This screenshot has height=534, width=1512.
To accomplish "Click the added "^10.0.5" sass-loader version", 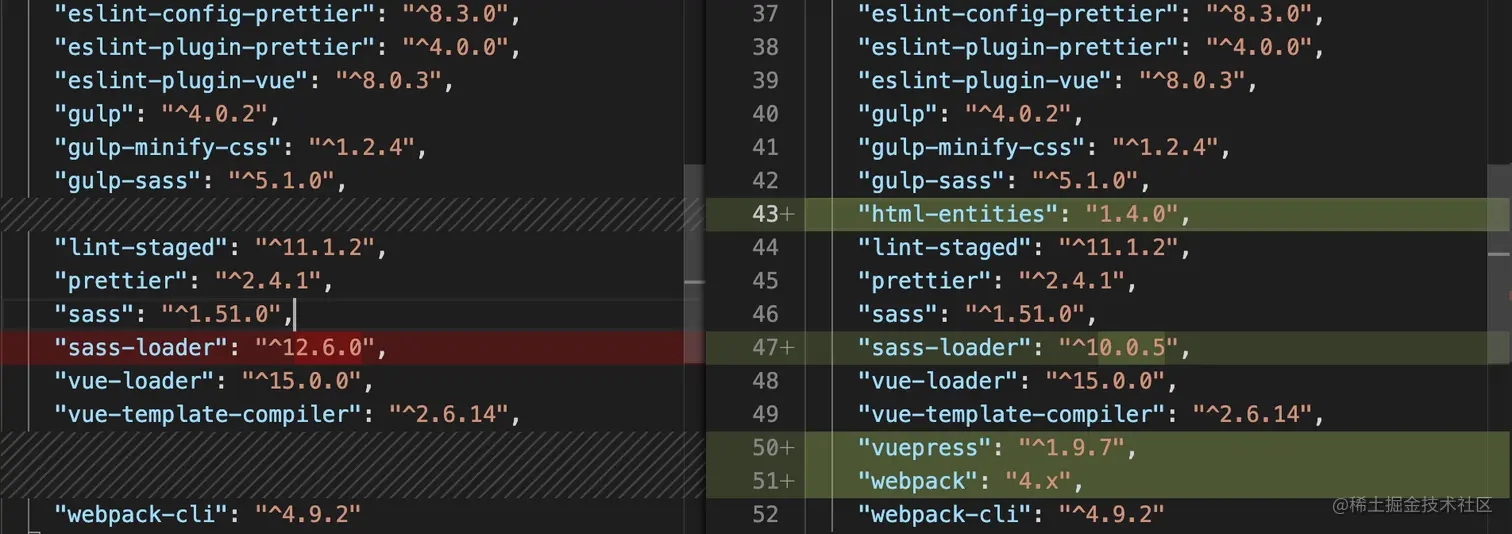I will coord(1119,348).
